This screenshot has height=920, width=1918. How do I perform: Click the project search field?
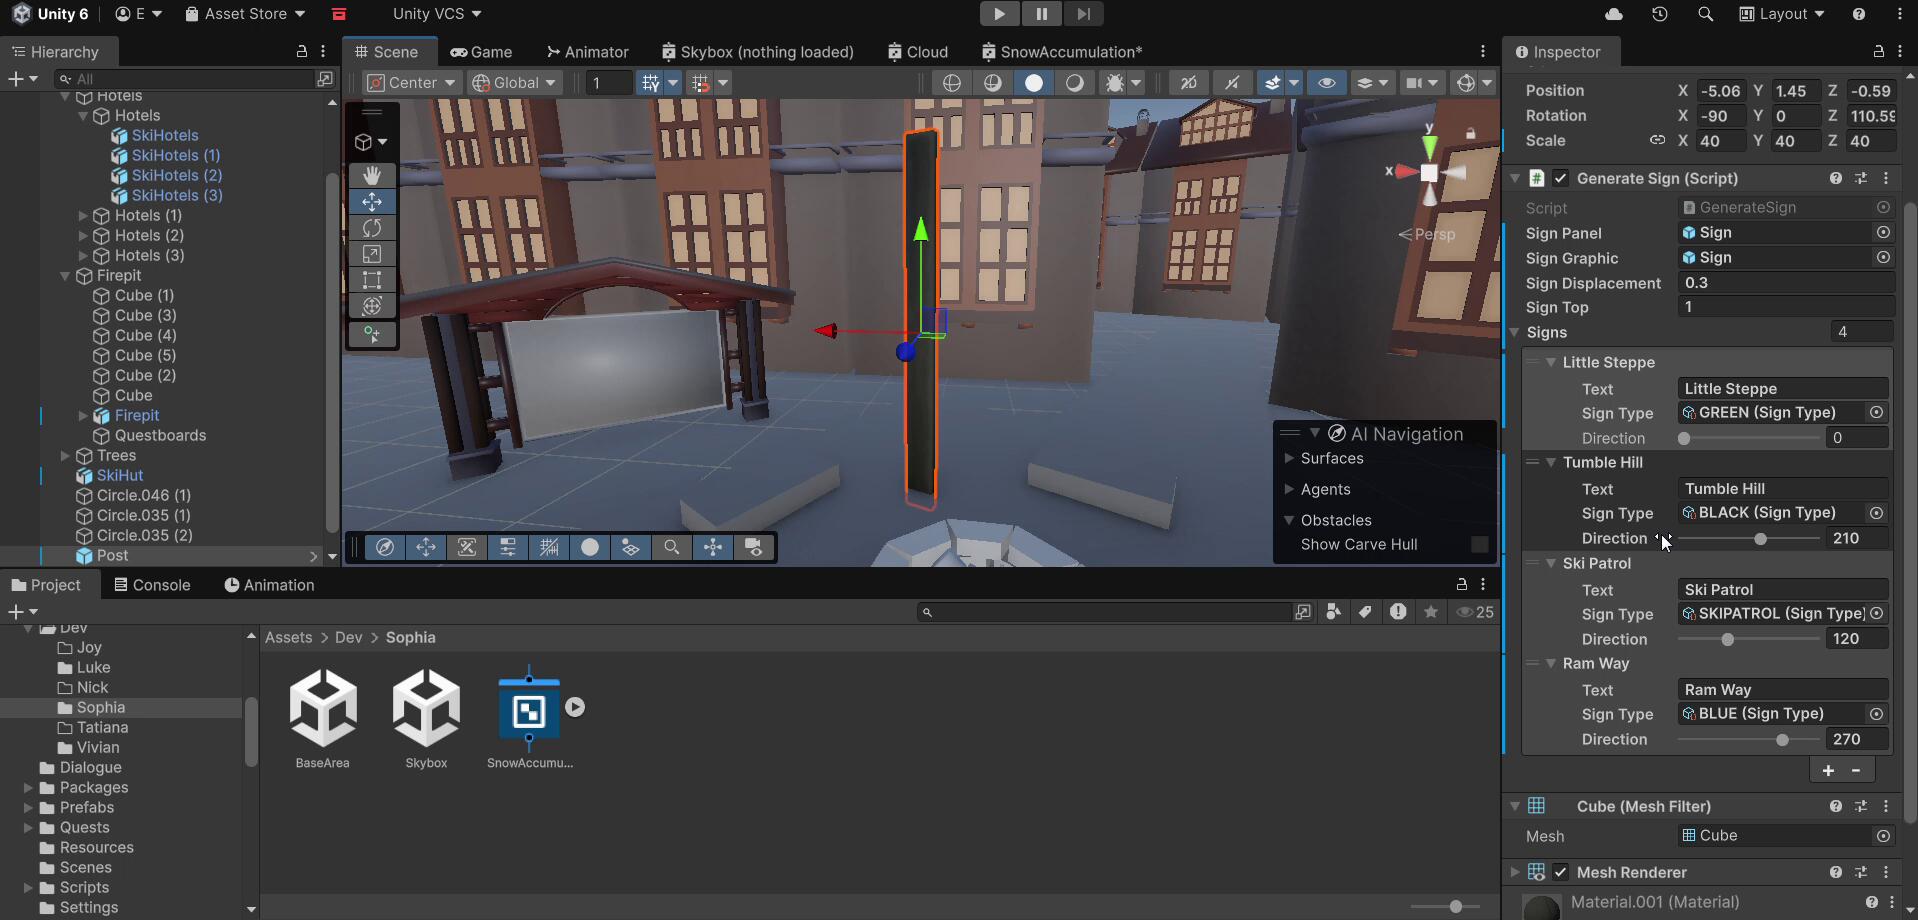tap(1104, 611)
